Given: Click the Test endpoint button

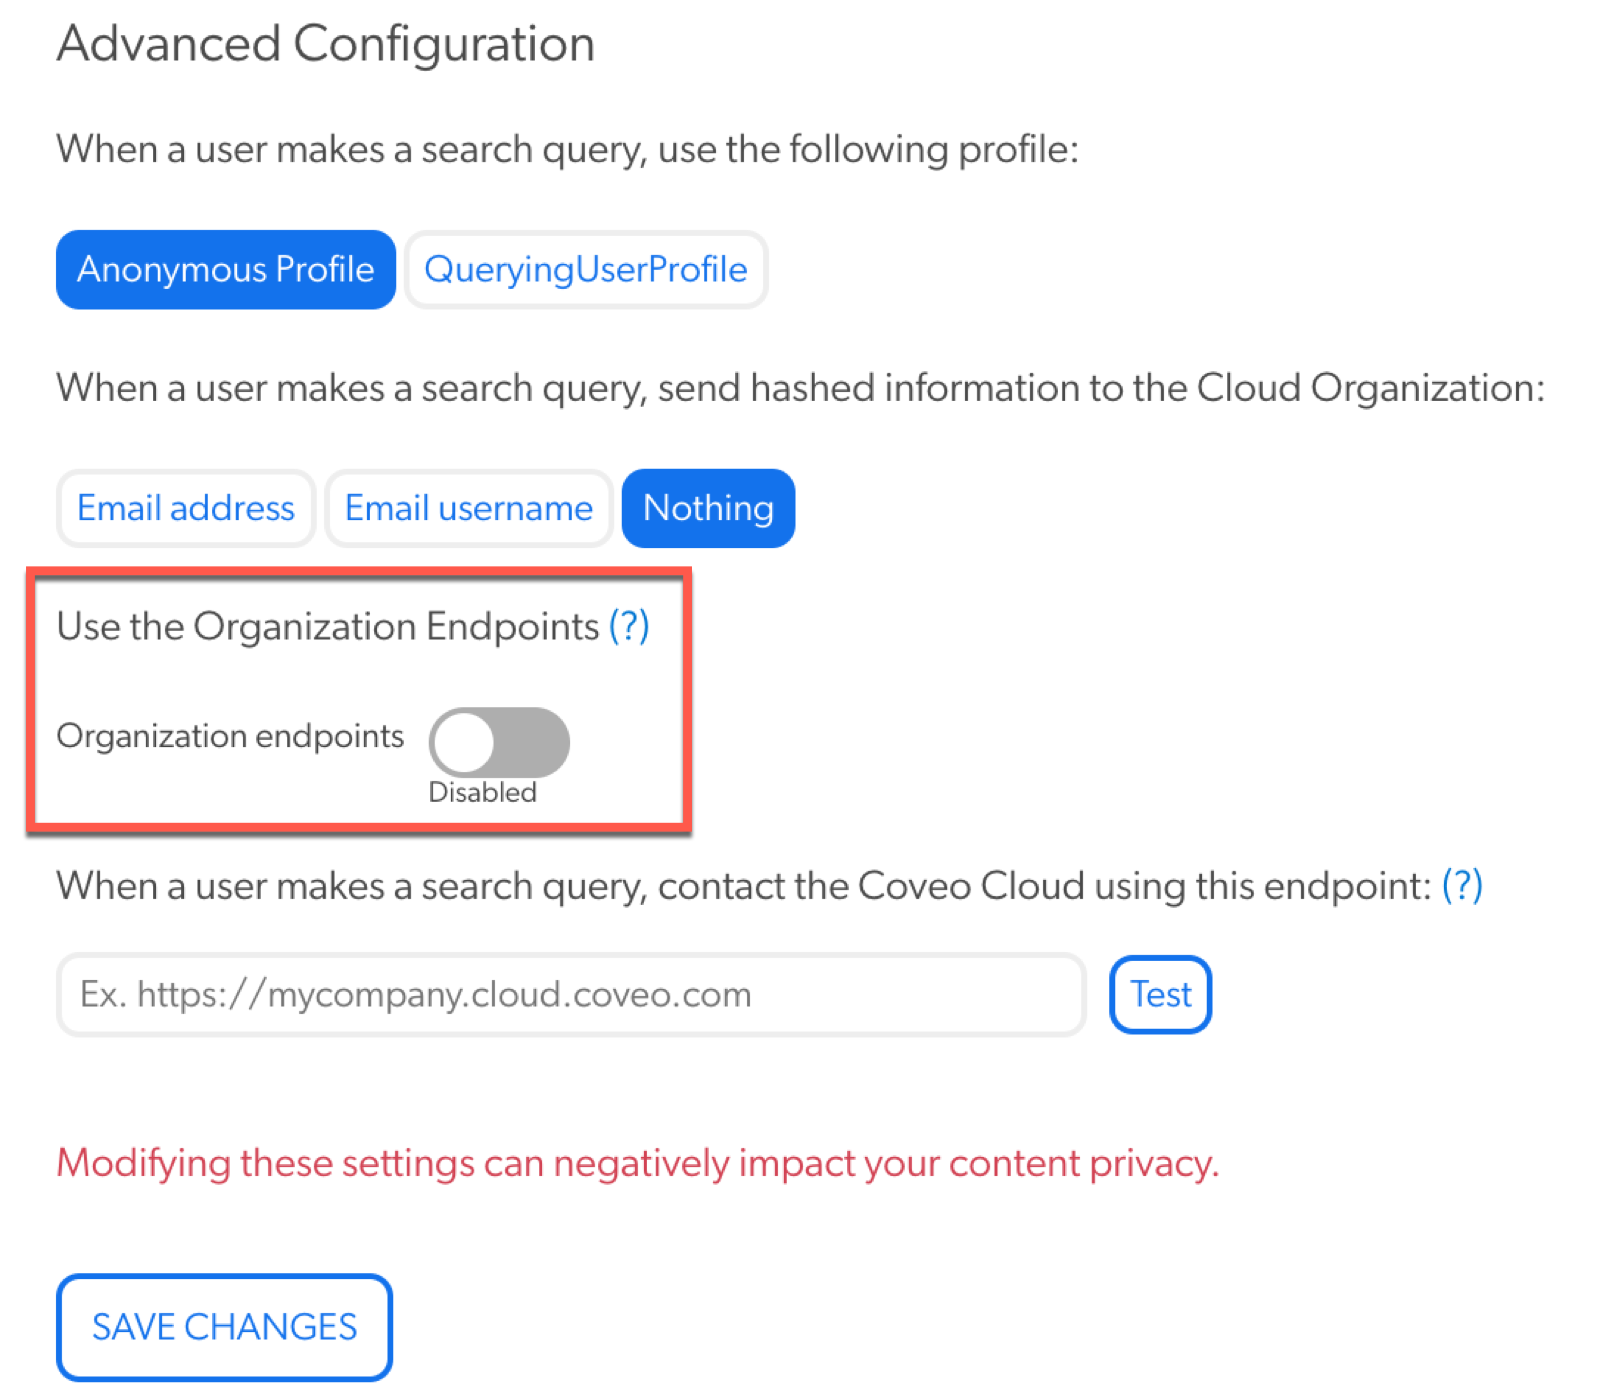Looking at the screenshot, I should click(x=1160, y=994).
